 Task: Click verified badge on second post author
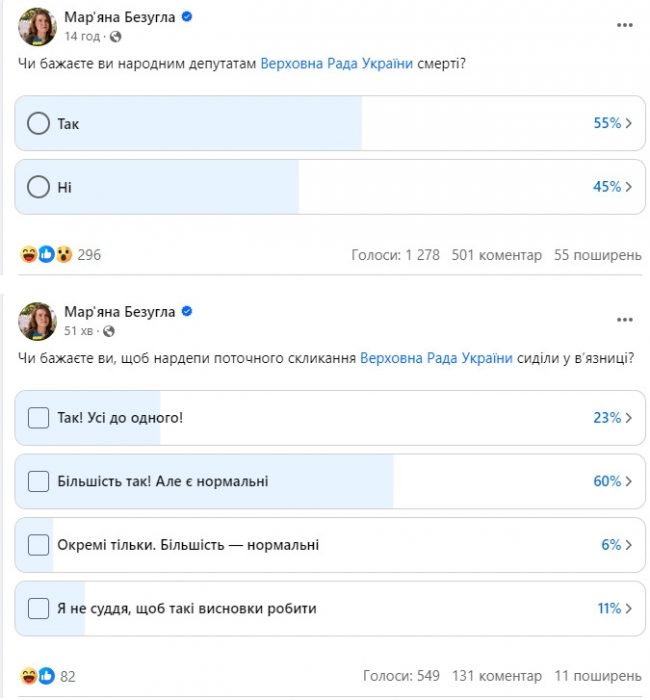tap(186, 312)
